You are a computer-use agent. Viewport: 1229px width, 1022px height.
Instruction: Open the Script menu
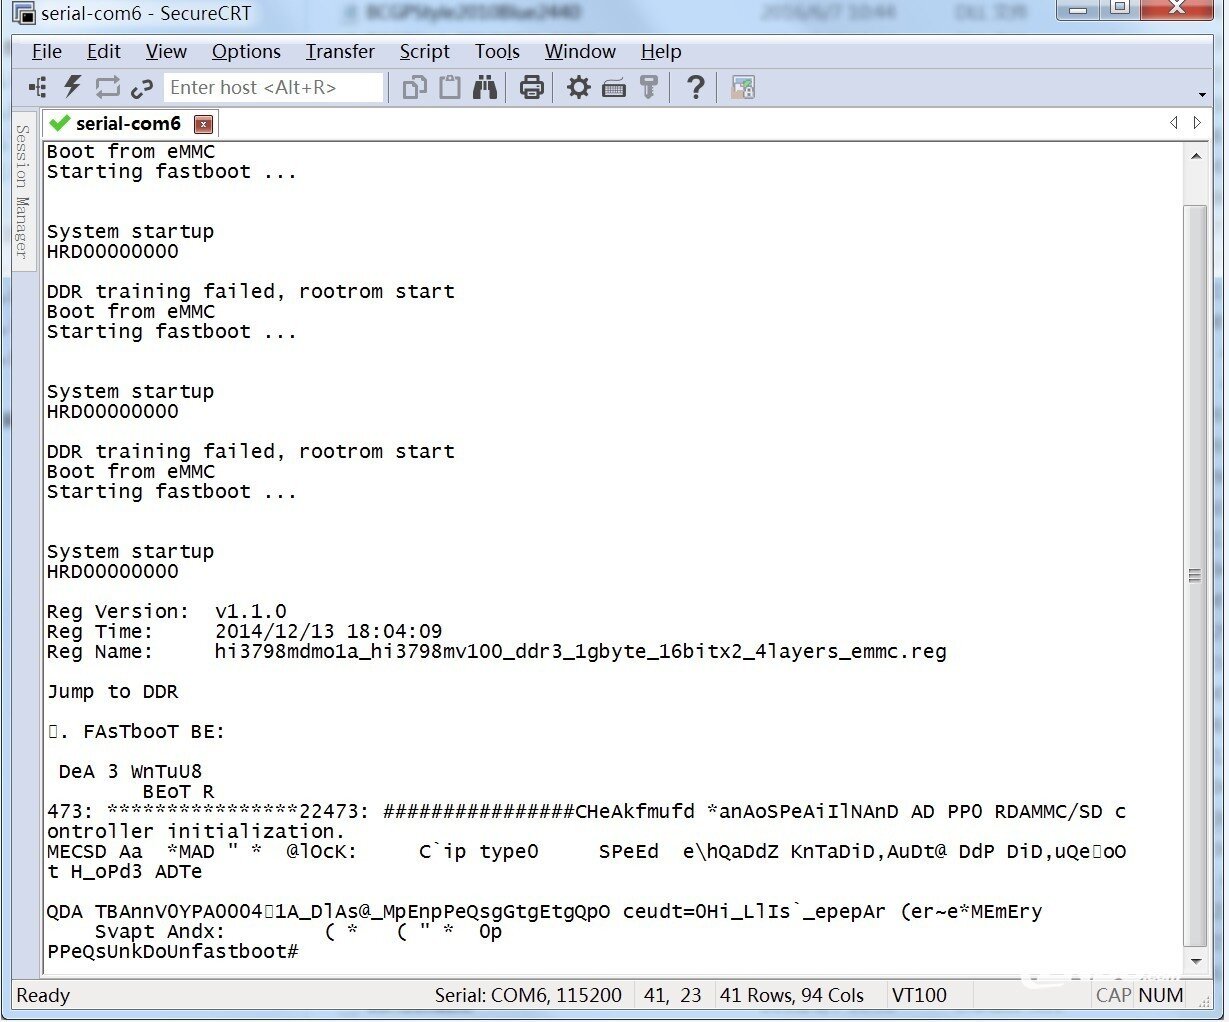(x=424, y=52)
